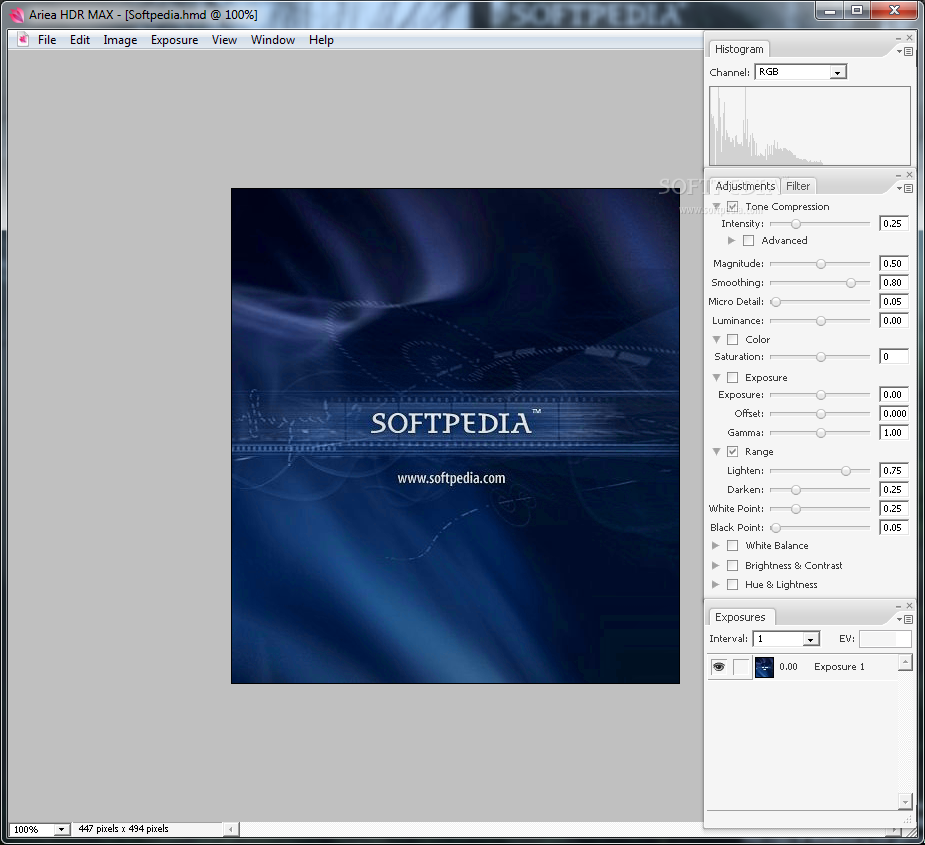The image size is (925, 845).
Task: Click the Saturation value field
Action: (x=893, y=357)
